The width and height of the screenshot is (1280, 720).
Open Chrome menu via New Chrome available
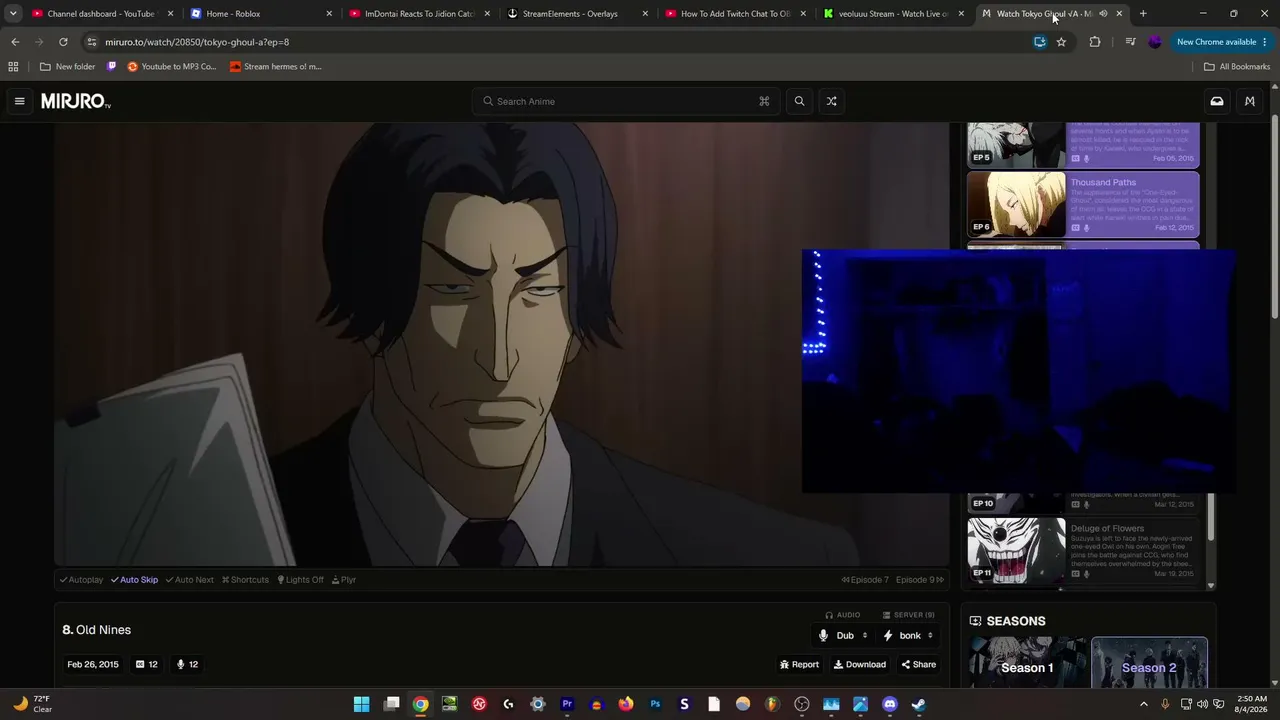click(x=1222, y=42)
